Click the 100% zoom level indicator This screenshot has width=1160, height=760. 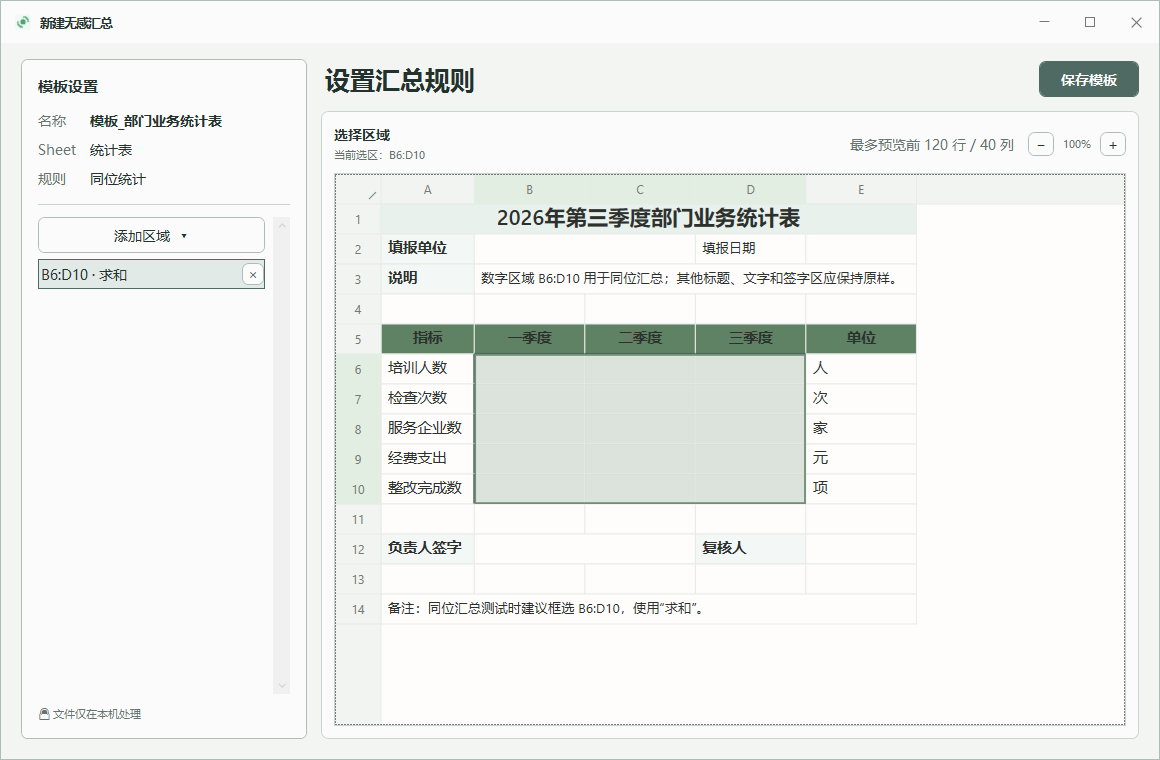coord(1076,144)
